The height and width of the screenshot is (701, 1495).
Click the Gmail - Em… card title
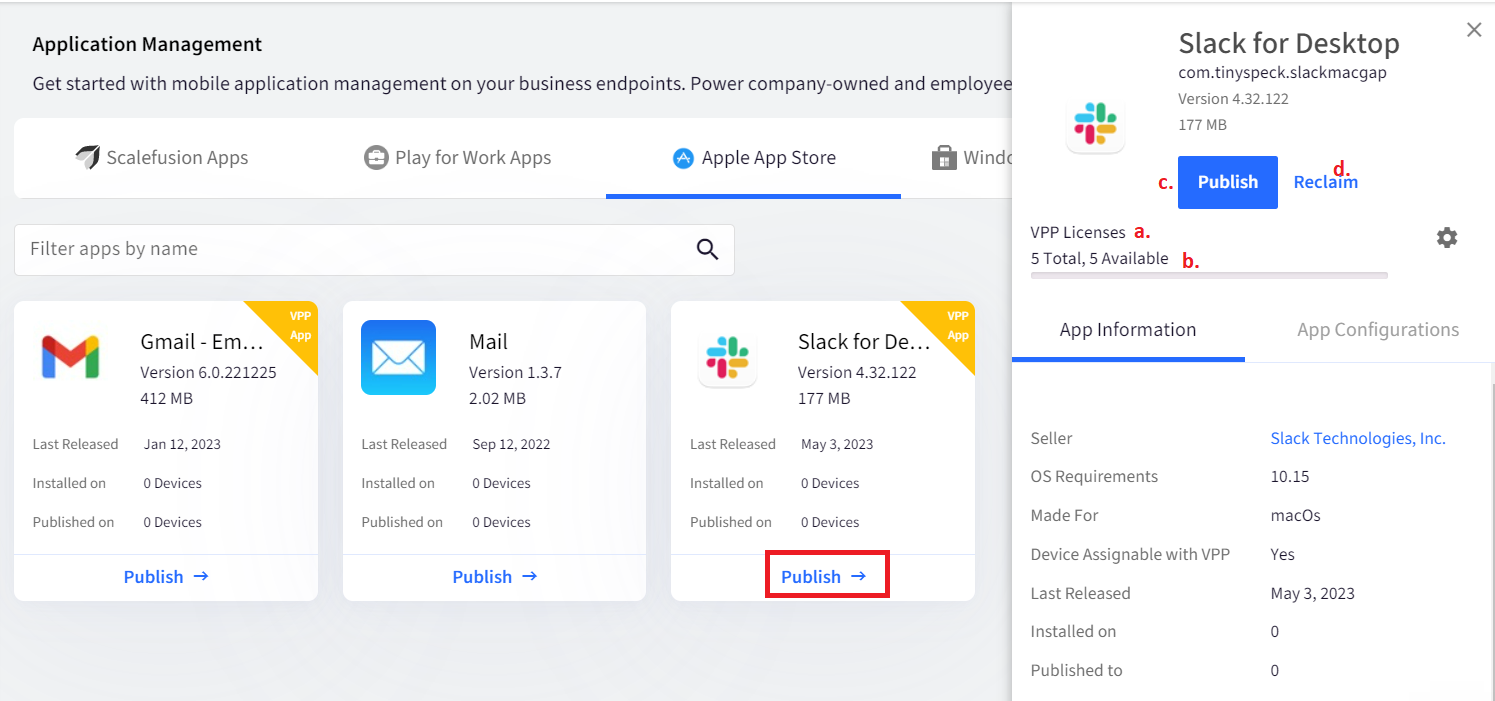(202, 342)
